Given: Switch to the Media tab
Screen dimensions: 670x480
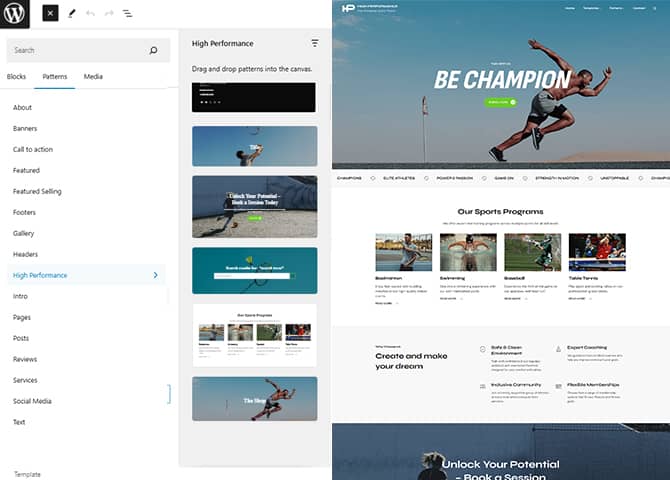Looking at the screenshot, I should [x=93, y=77].
